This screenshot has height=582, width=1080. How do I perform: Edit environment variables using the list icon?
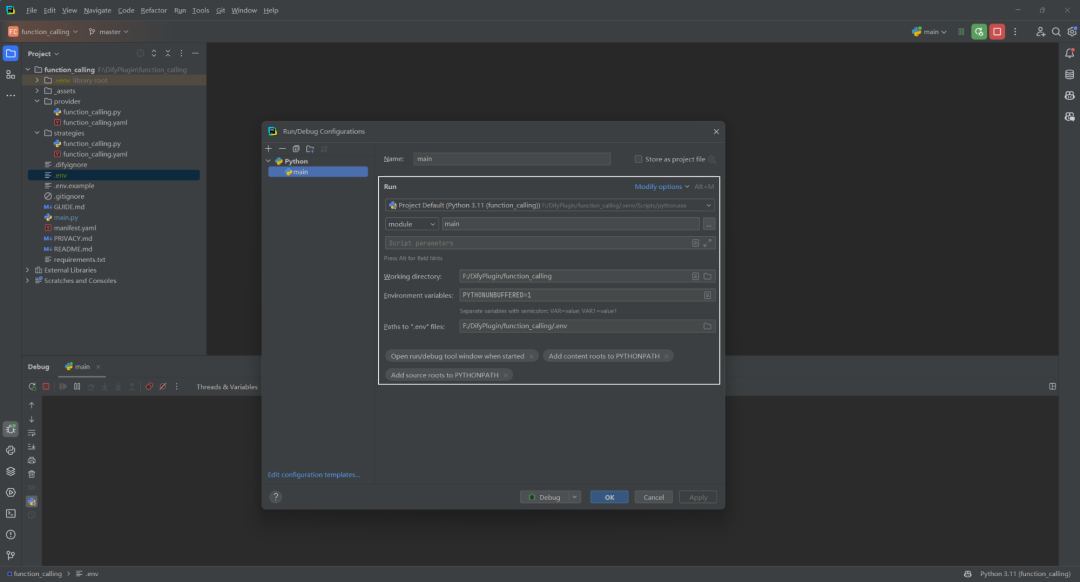click(x=707, y=295)
